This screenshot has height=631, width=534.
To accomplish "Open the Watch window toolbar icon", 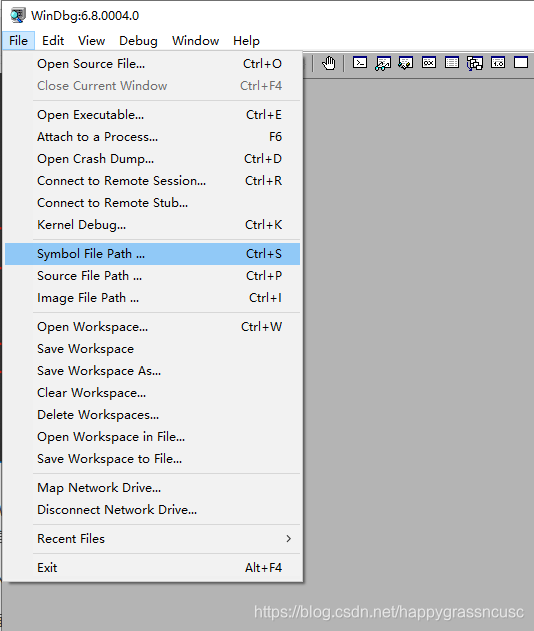I will point(383,63).
